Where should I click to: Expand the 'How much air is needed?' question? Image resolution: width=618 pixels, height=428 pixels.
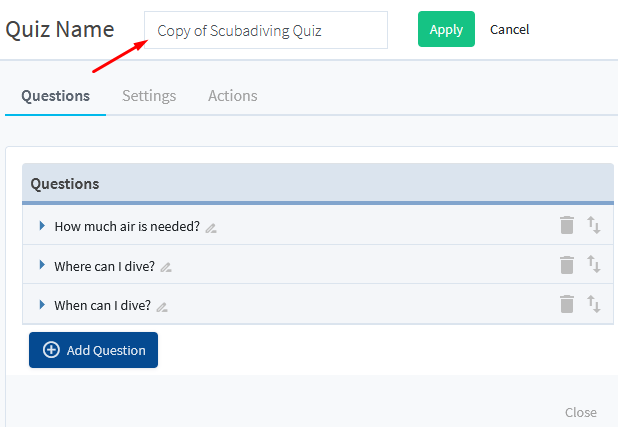point(42,225)
